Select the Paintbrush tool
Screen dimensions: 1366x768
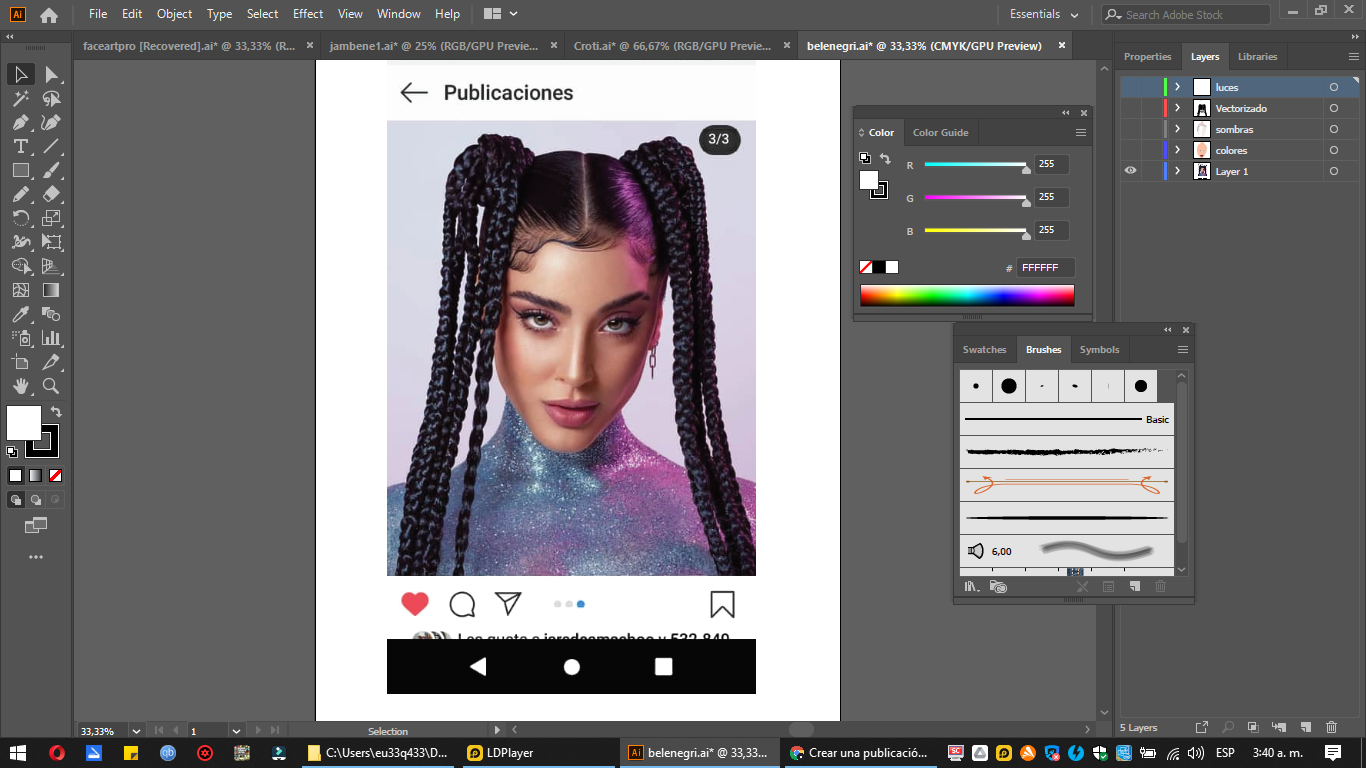(51, 171)
